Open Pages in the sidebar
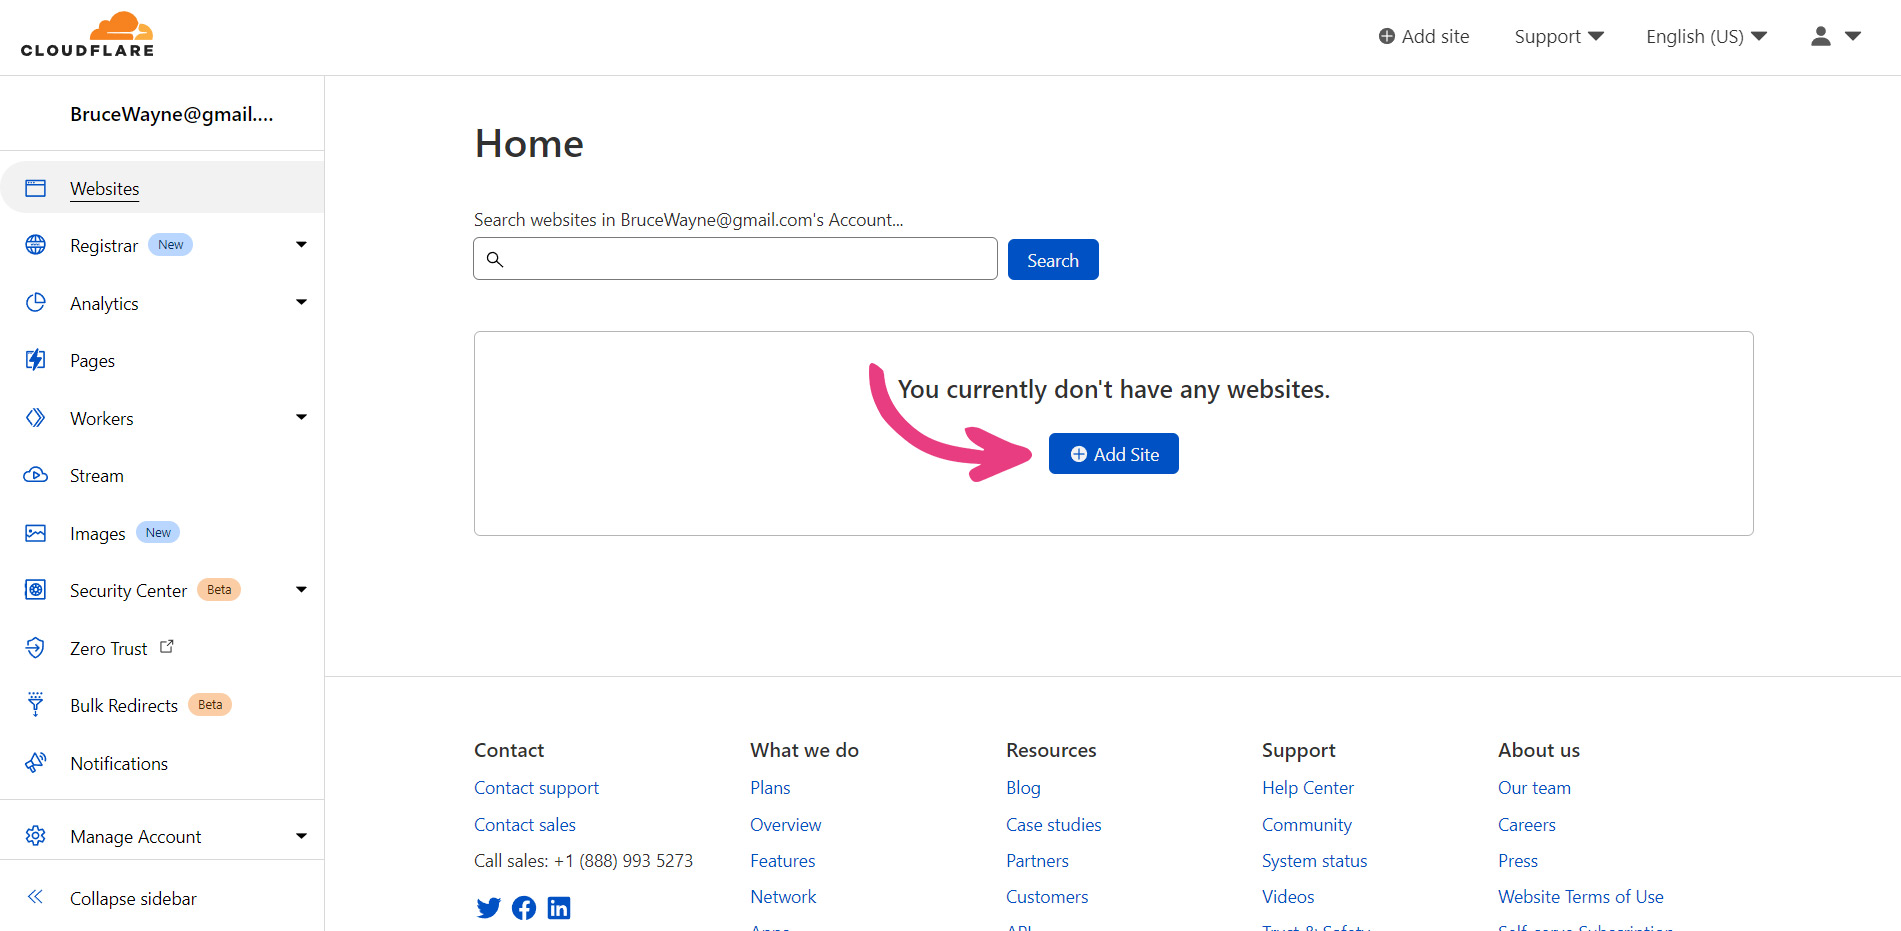 pos(92,361)
